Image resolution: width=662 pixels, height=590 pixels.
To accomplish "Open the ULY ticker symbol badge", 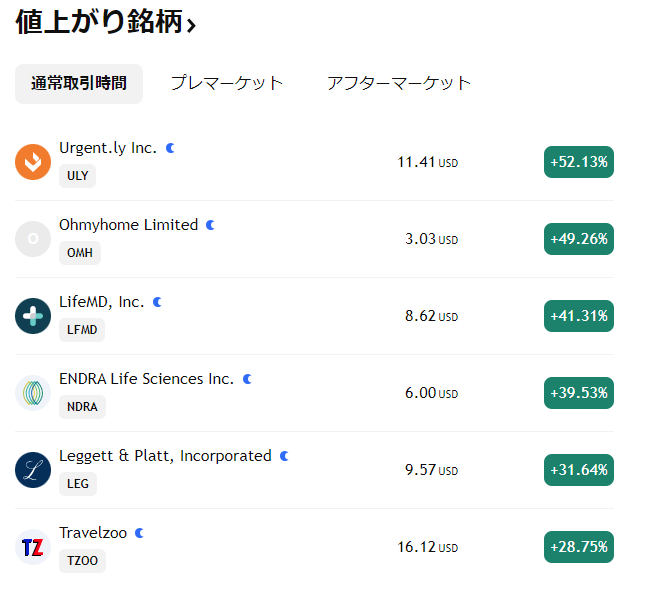I will pos(77,176).
